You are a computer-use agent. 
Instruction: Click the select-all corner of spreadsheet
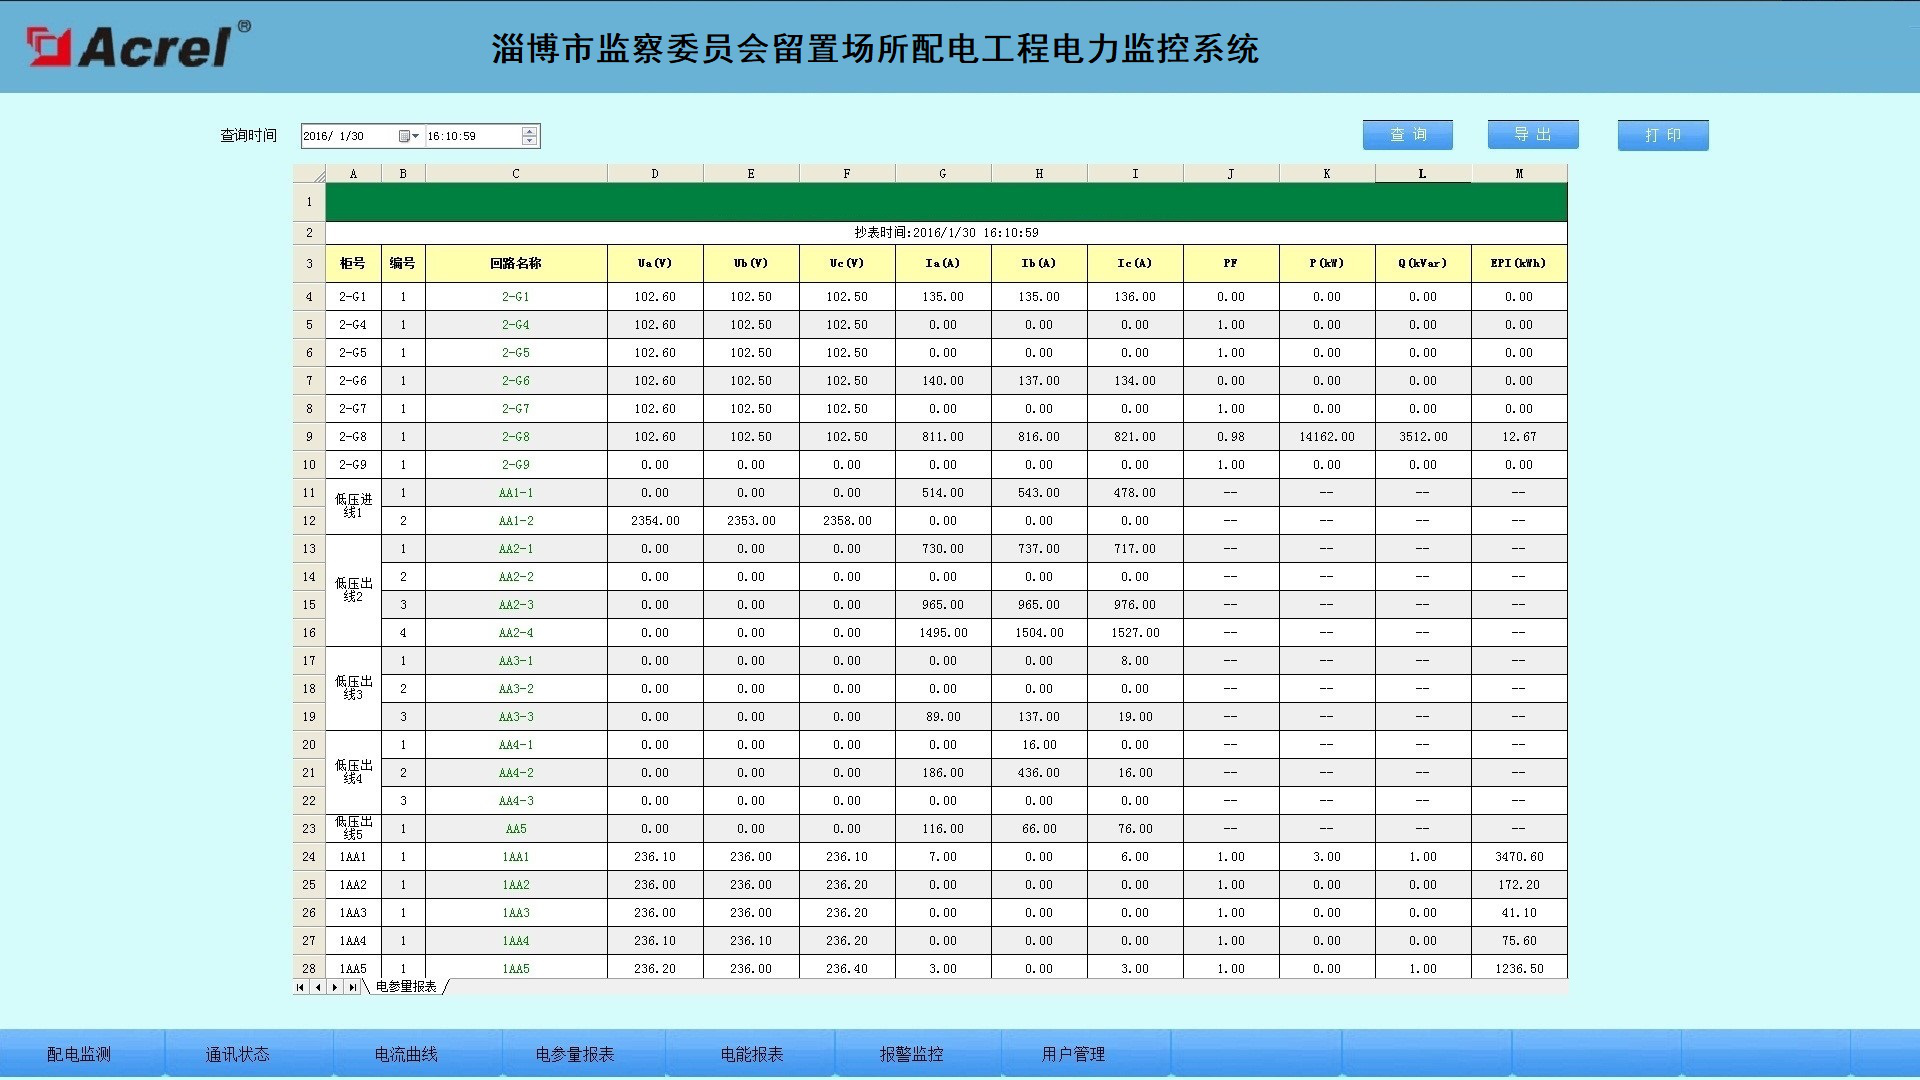(309, 174)
